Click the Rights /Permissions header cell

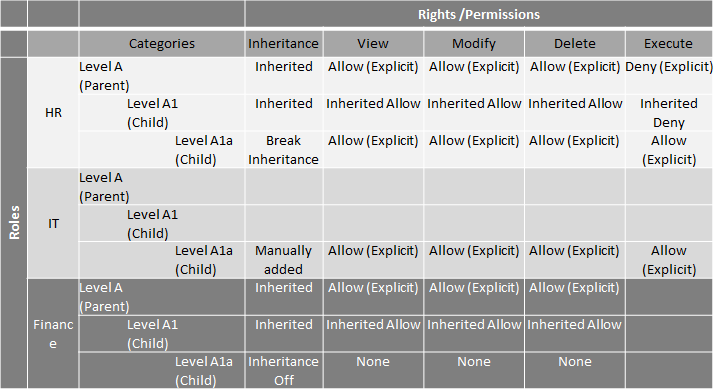click(479, 14)
